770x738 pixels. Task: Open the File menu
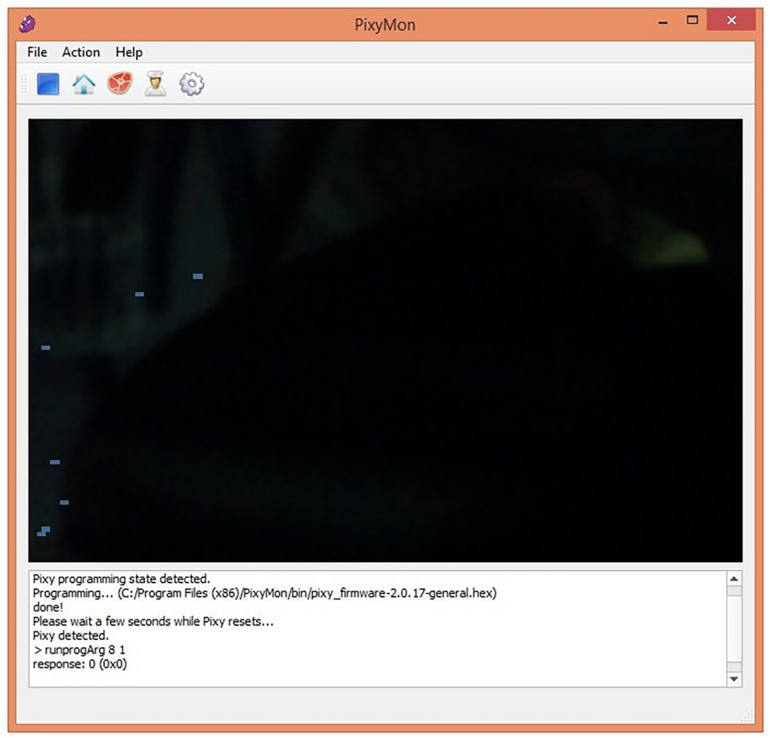(x=37, y=52)
